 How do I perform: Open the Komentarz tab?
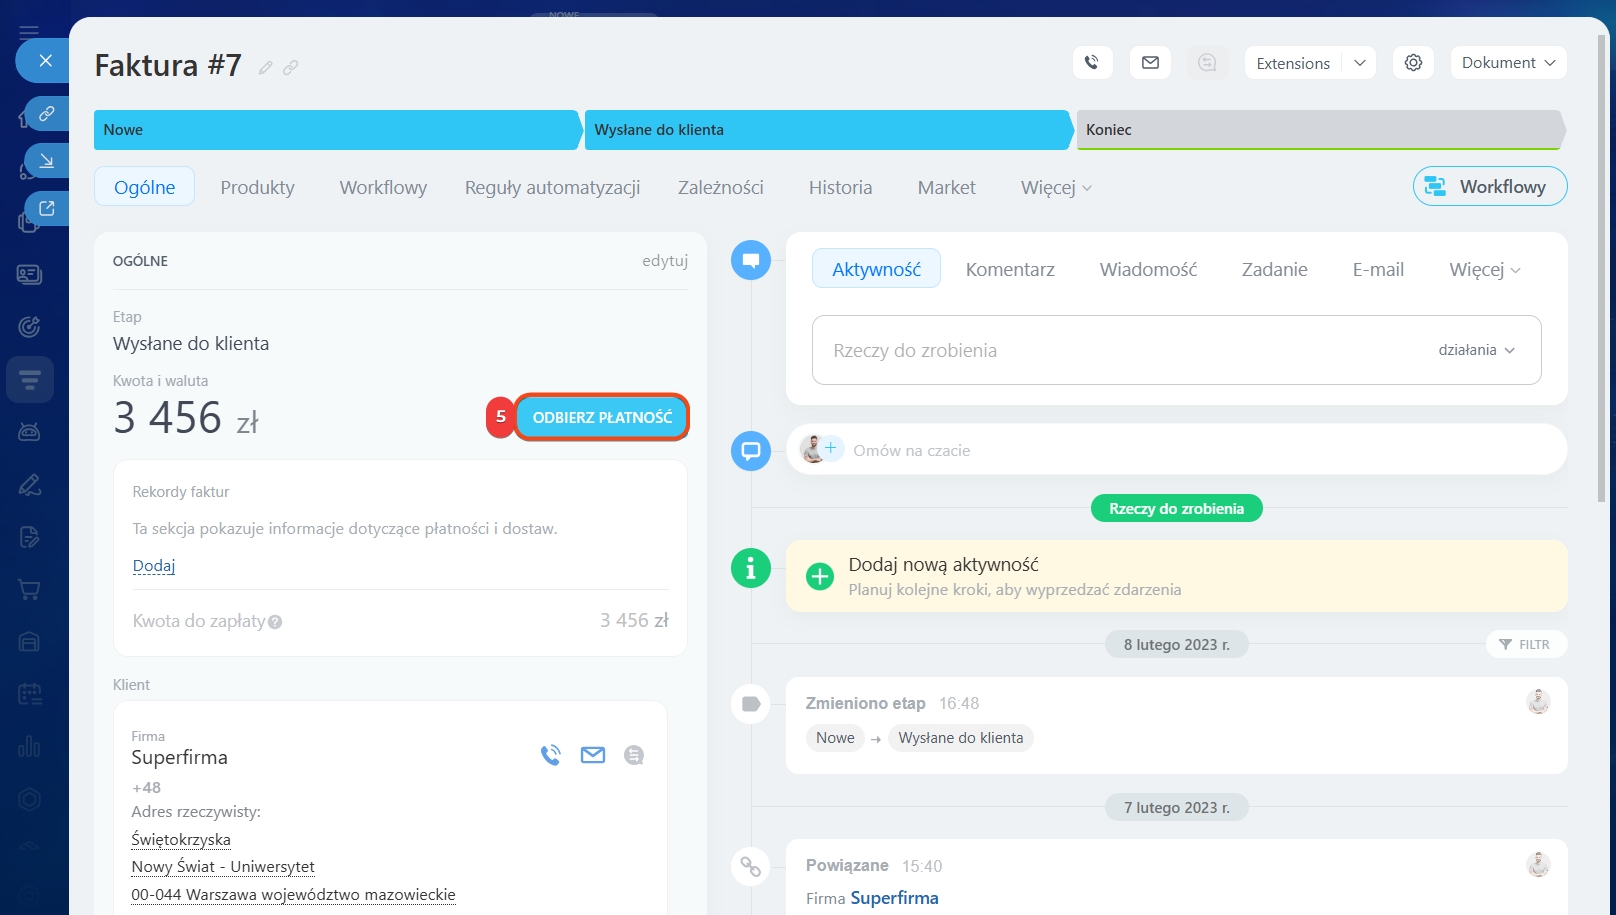point(1010,270)
